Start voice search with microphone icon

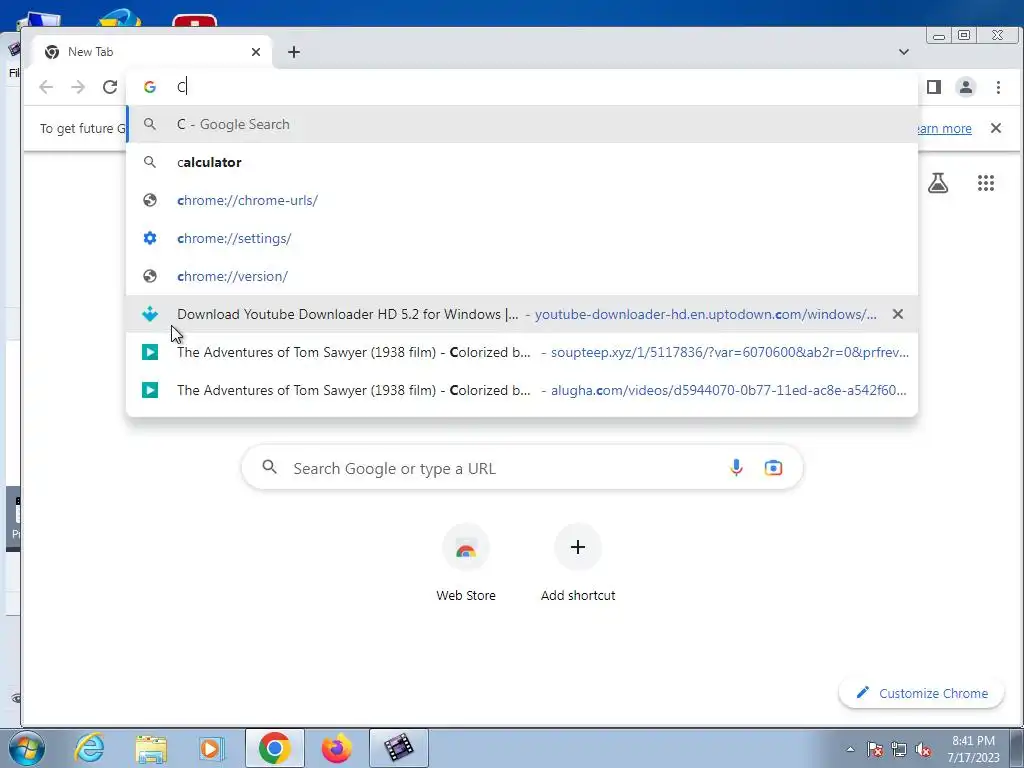pos(736,468)
